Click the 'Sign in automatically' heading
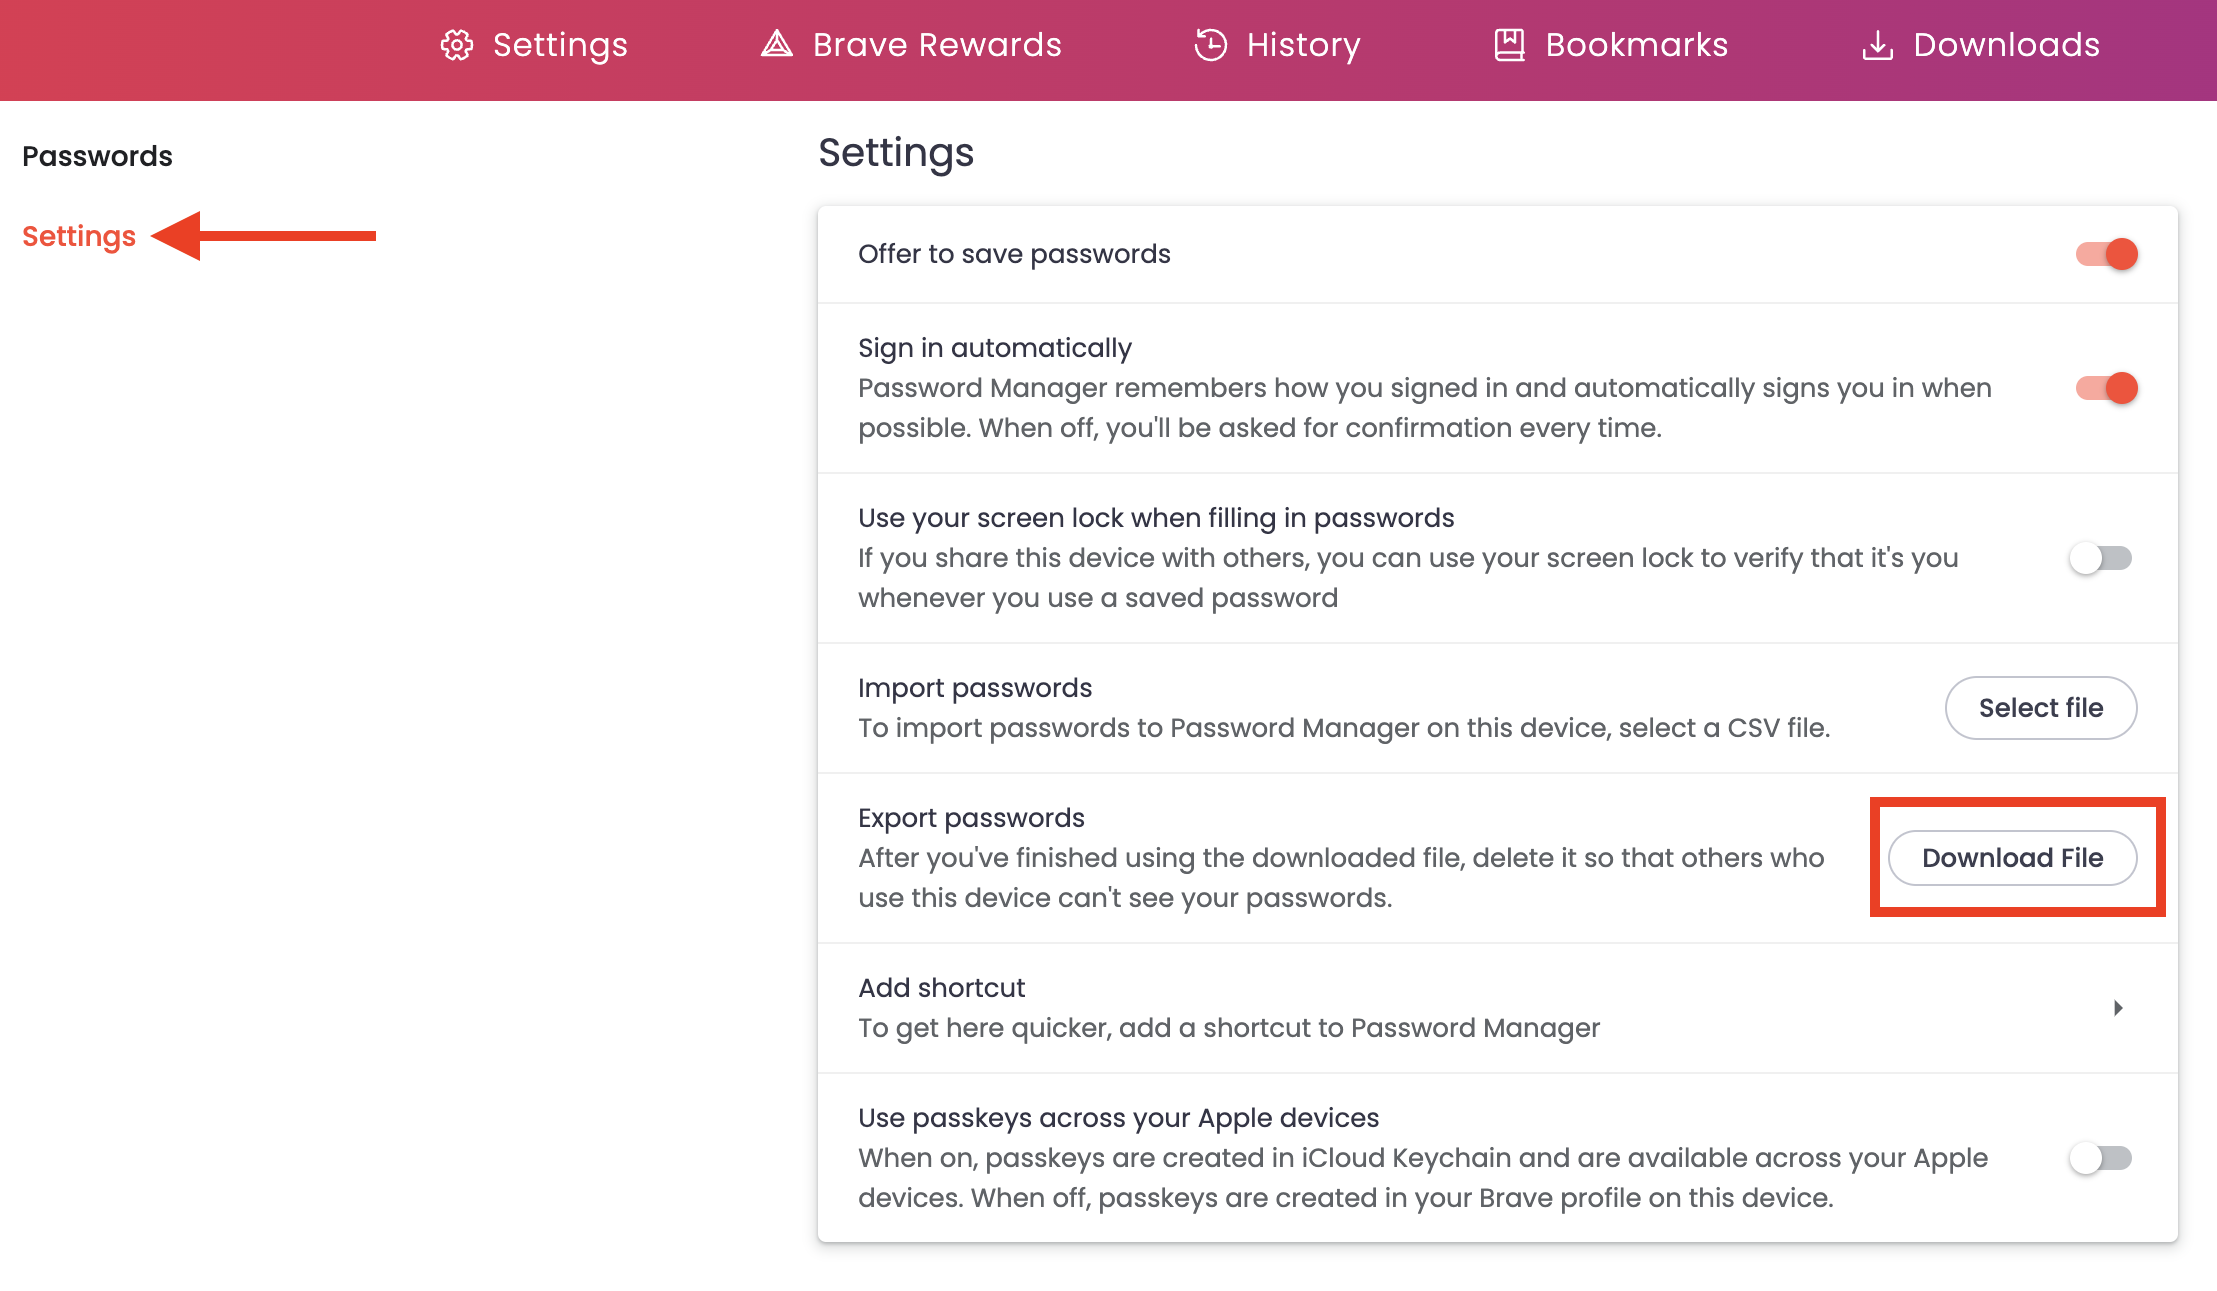2217x1291 pixels. coord(994,348)
